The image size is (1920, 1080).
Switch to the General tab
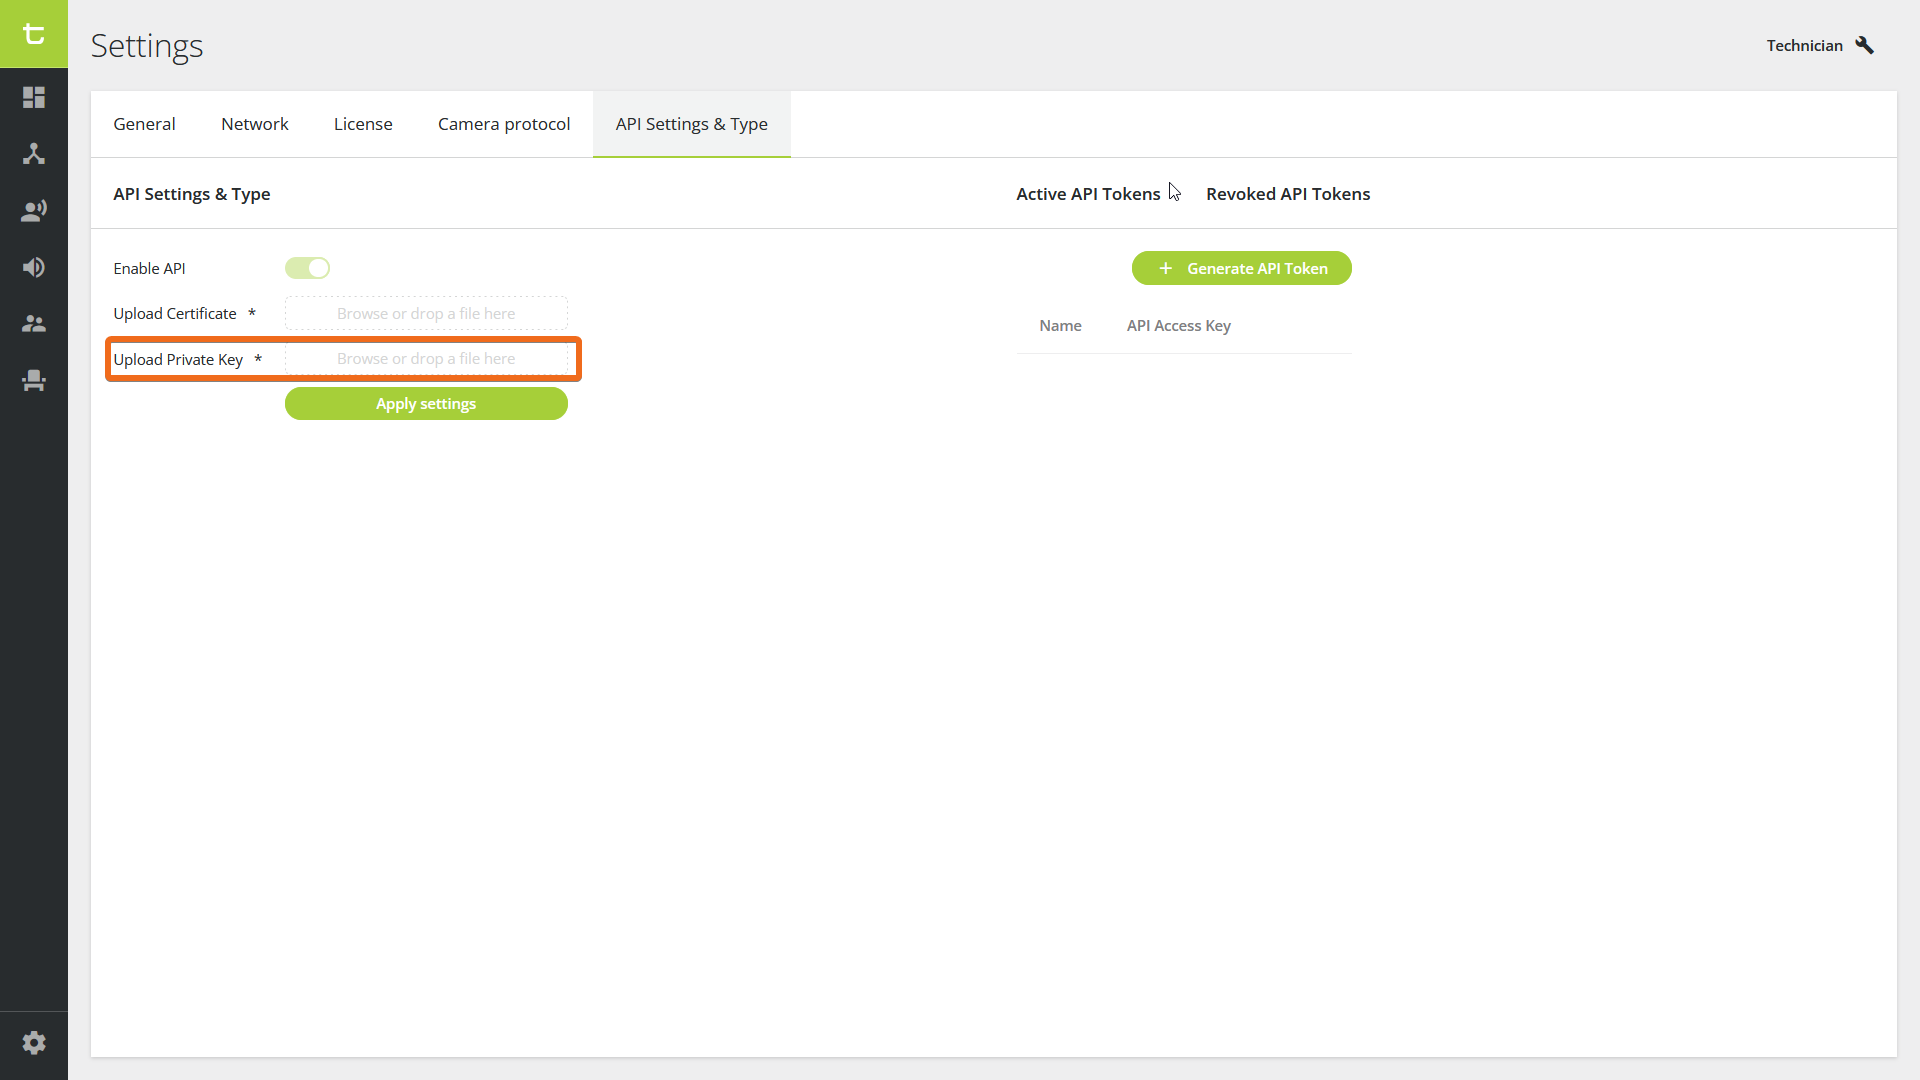pos(144,124)
